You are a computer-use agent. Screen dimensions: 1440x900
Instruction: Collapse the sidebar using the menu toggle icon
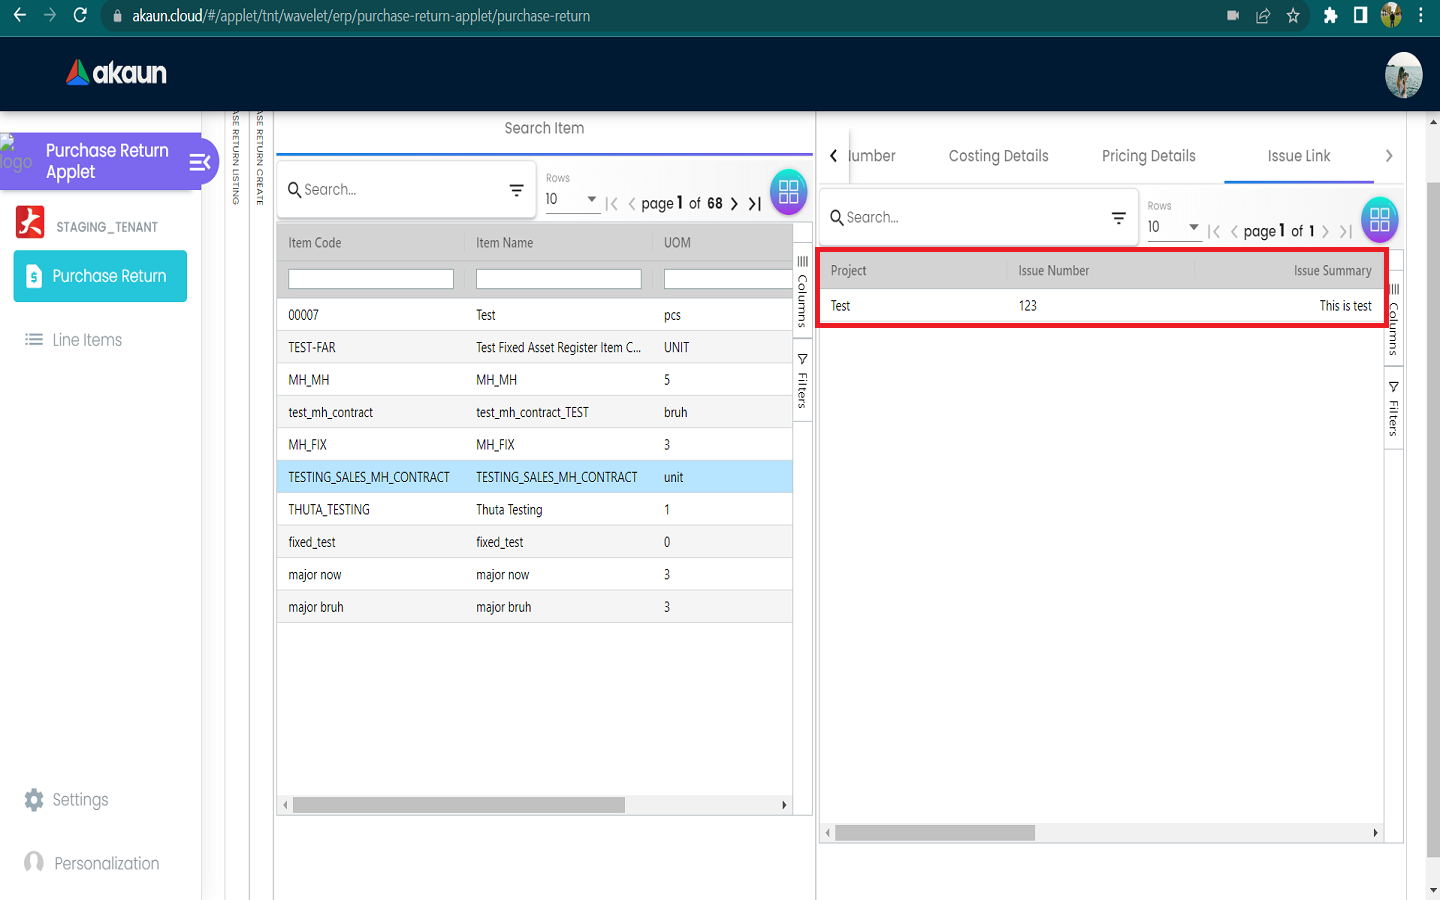point(199,162)
